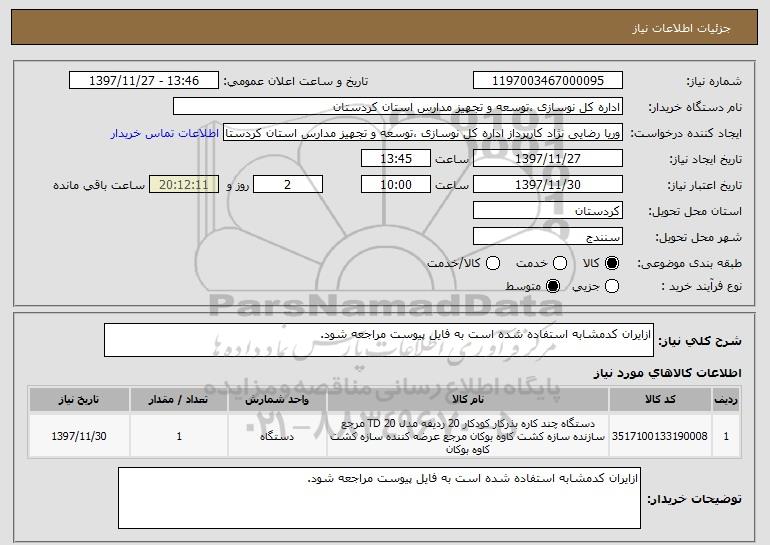Screen dimensions: 770x545
Task: Click the نام کالا column header
Action: (468, 399)
